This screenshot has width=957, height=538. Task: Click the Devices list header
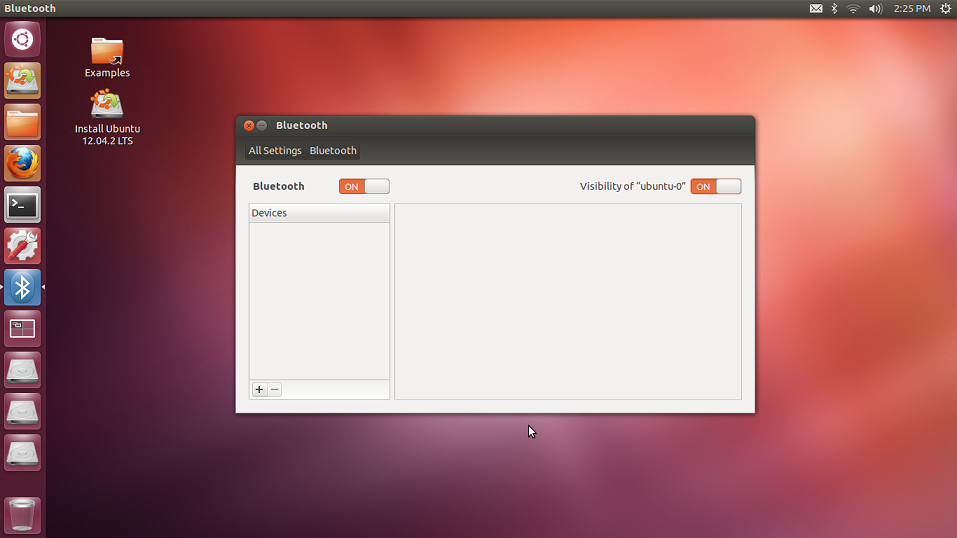(x=319, y=213)
